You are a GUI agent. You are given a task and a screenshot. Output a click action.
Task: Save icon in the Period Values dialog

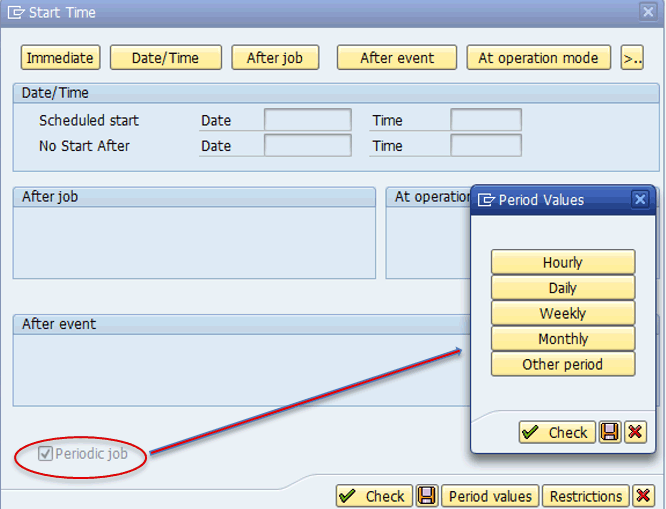point(610,432)
